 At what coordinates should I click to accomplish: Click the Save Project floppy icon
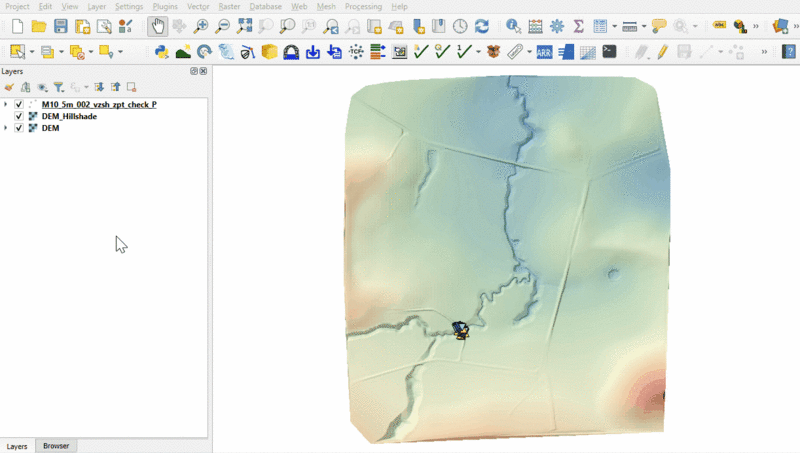(61, 26)
